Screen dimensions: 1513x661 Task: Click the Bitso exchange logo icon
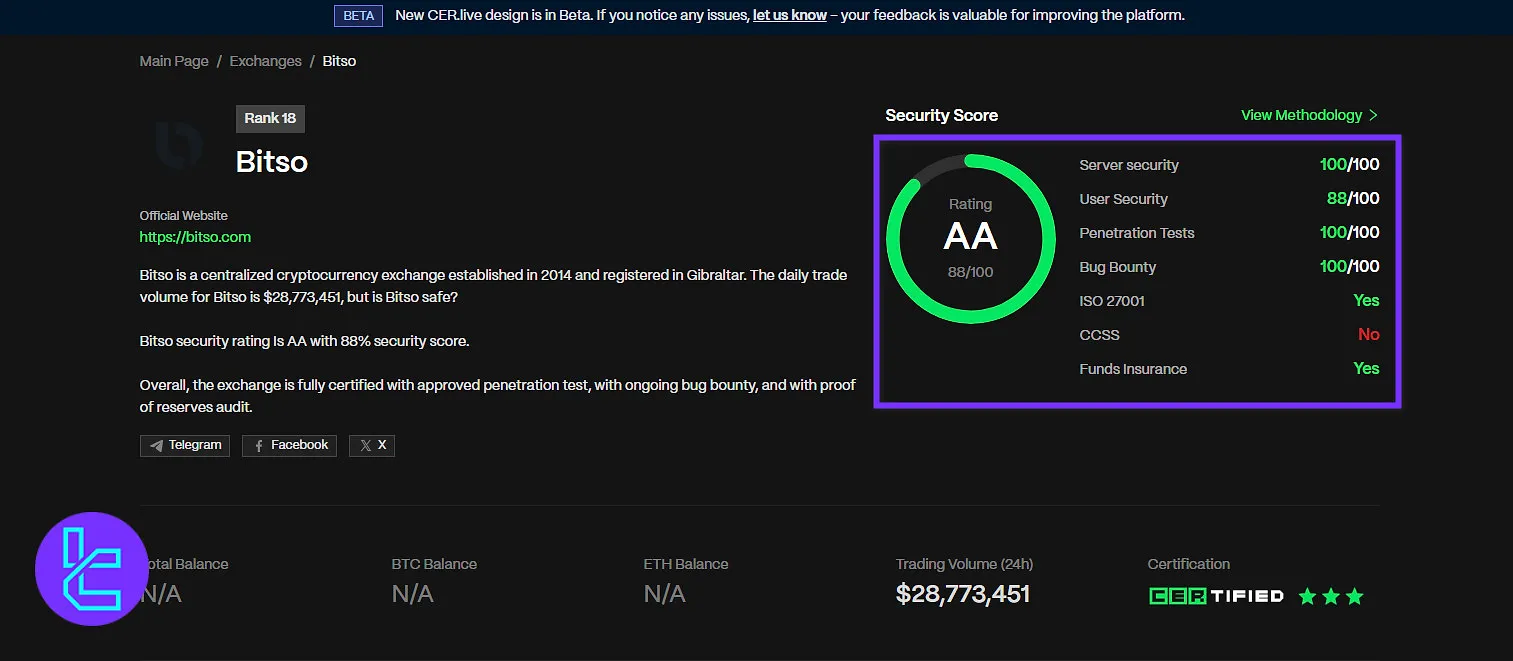pyautogui.click(x=180, y=146)
